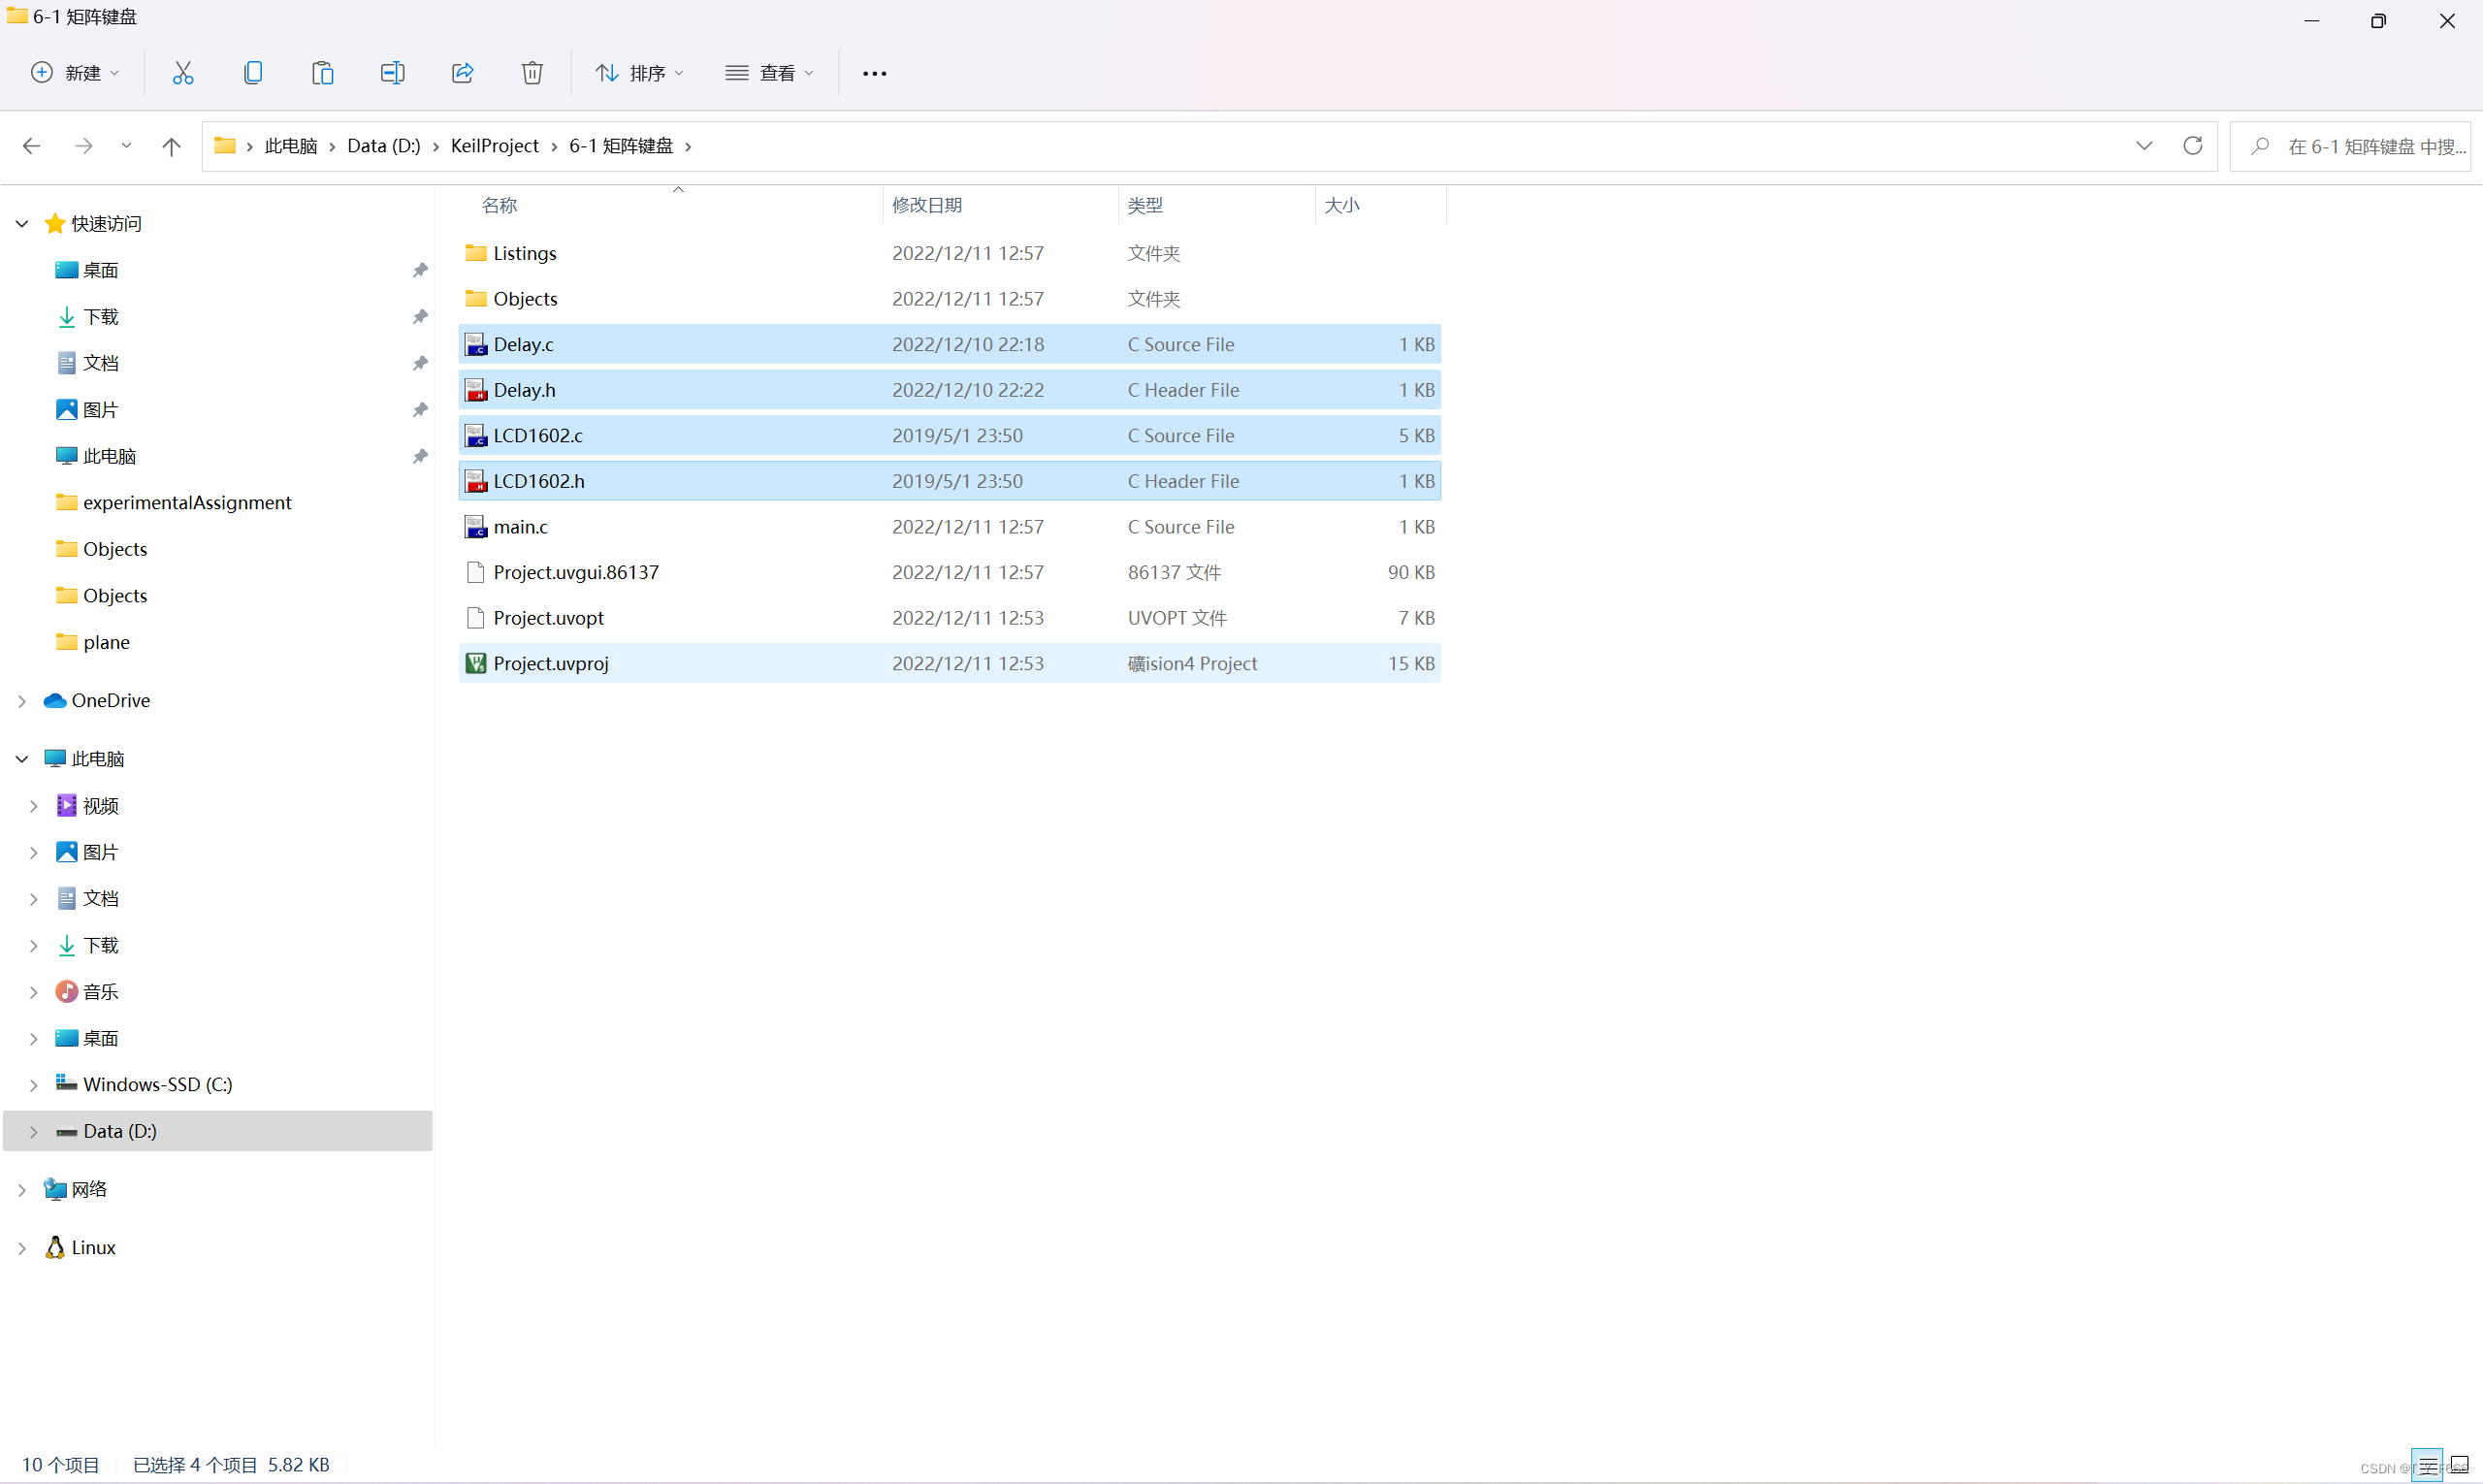This screenshot has height=1484, width=2483.
Task: Open the 排序 sort menu
Action: pyautogui.click(x=640, y=73)
